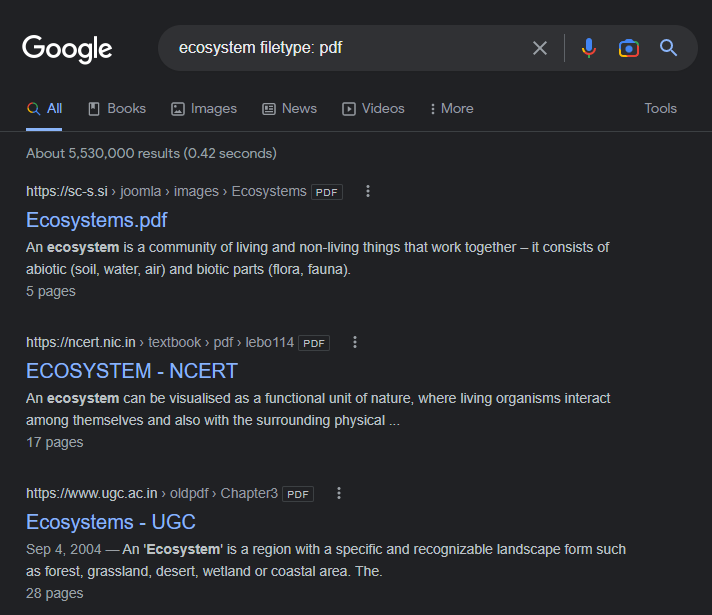The width and height of the screenshot is (712, 615).
Task: Open the Tools filter options
Action: pos(660,109)
